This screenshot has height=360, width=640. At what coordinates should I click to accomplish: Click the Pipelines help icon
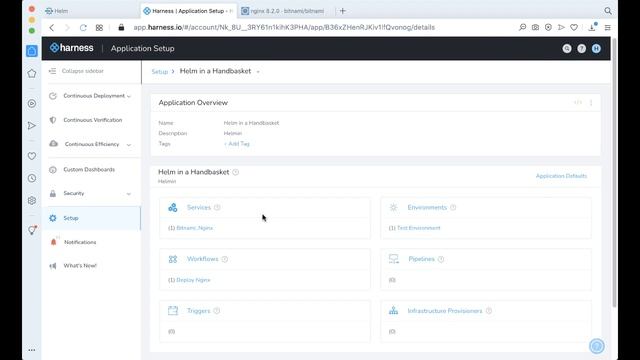pos(441,259)
